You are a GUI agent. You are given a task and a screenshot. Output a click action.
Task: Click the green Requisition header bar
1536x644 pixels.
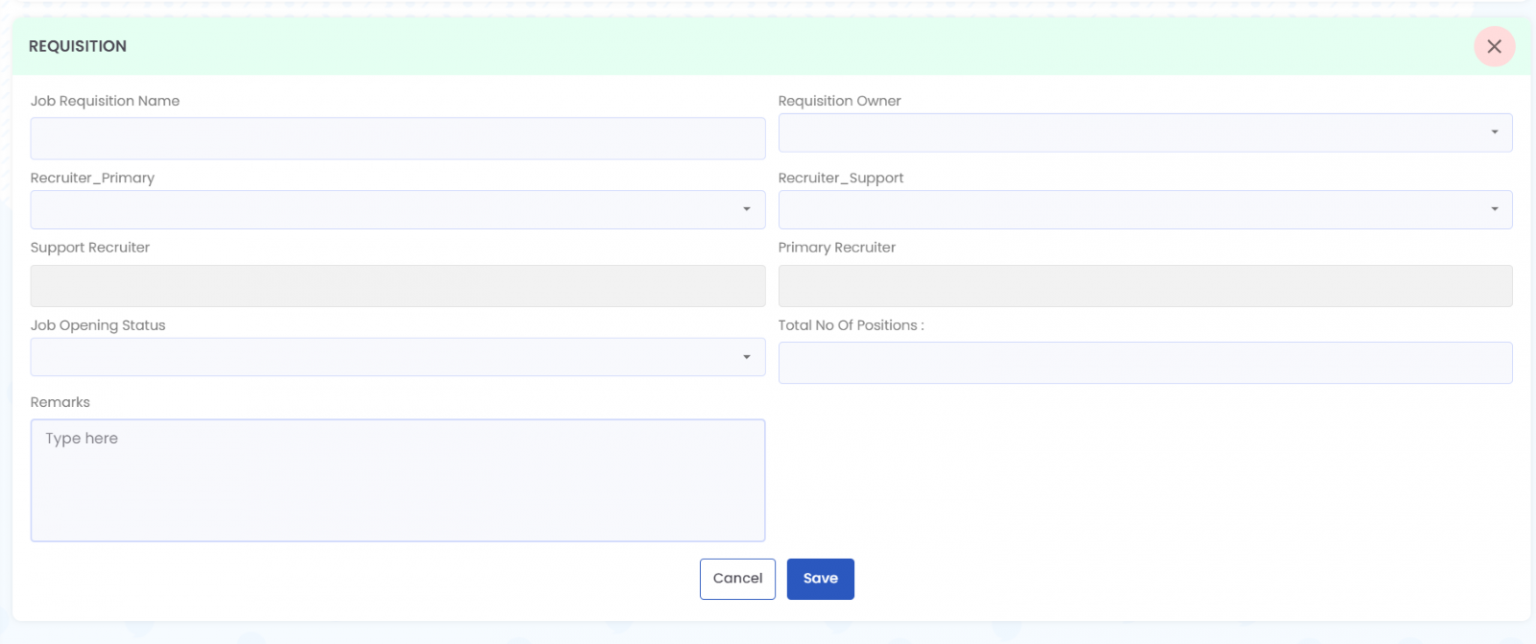[x=700, y=46]
